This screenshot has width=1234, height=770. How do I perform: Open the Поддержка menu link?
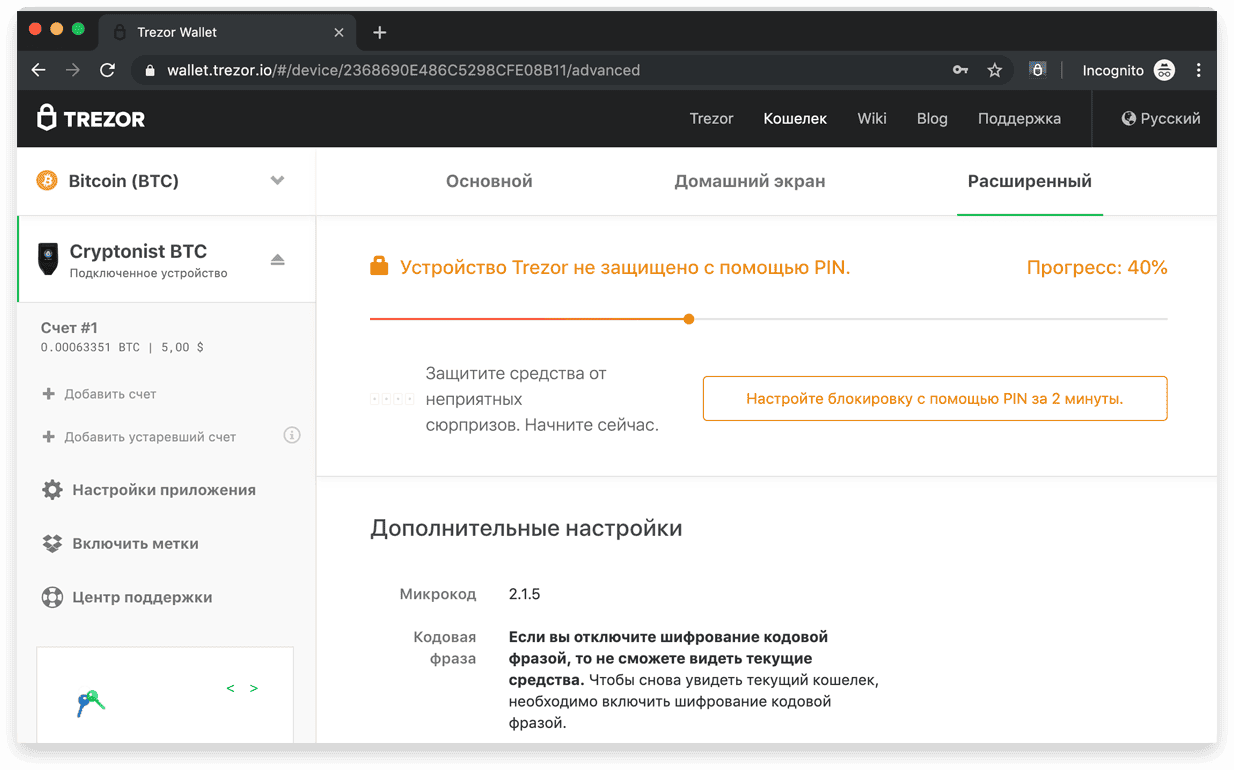click(x=1019, y=118)
